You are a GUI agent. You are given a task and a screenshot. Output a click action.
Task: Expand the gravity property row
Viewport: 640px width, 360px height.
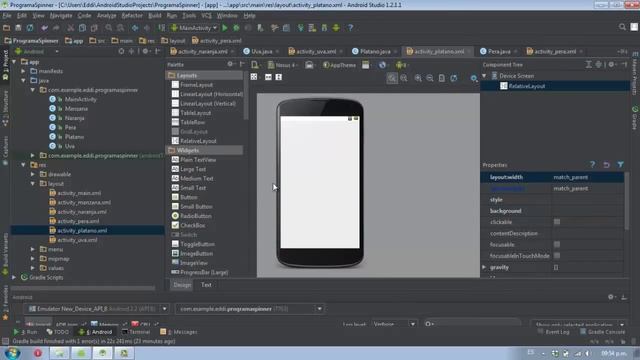tap(484, 267)
